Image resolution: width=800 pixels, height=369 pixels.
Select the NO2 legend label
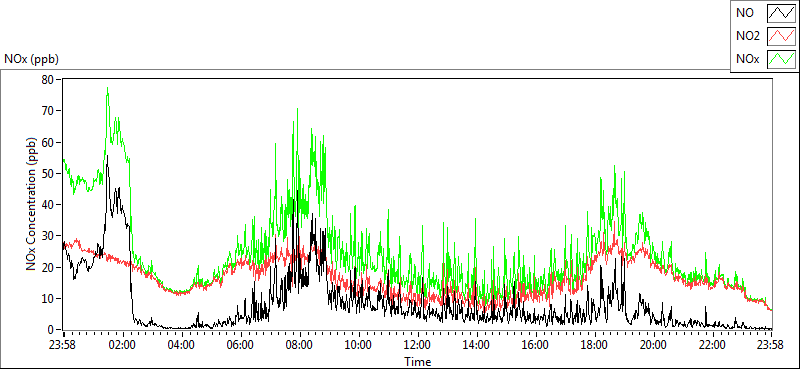click(748, 36)
